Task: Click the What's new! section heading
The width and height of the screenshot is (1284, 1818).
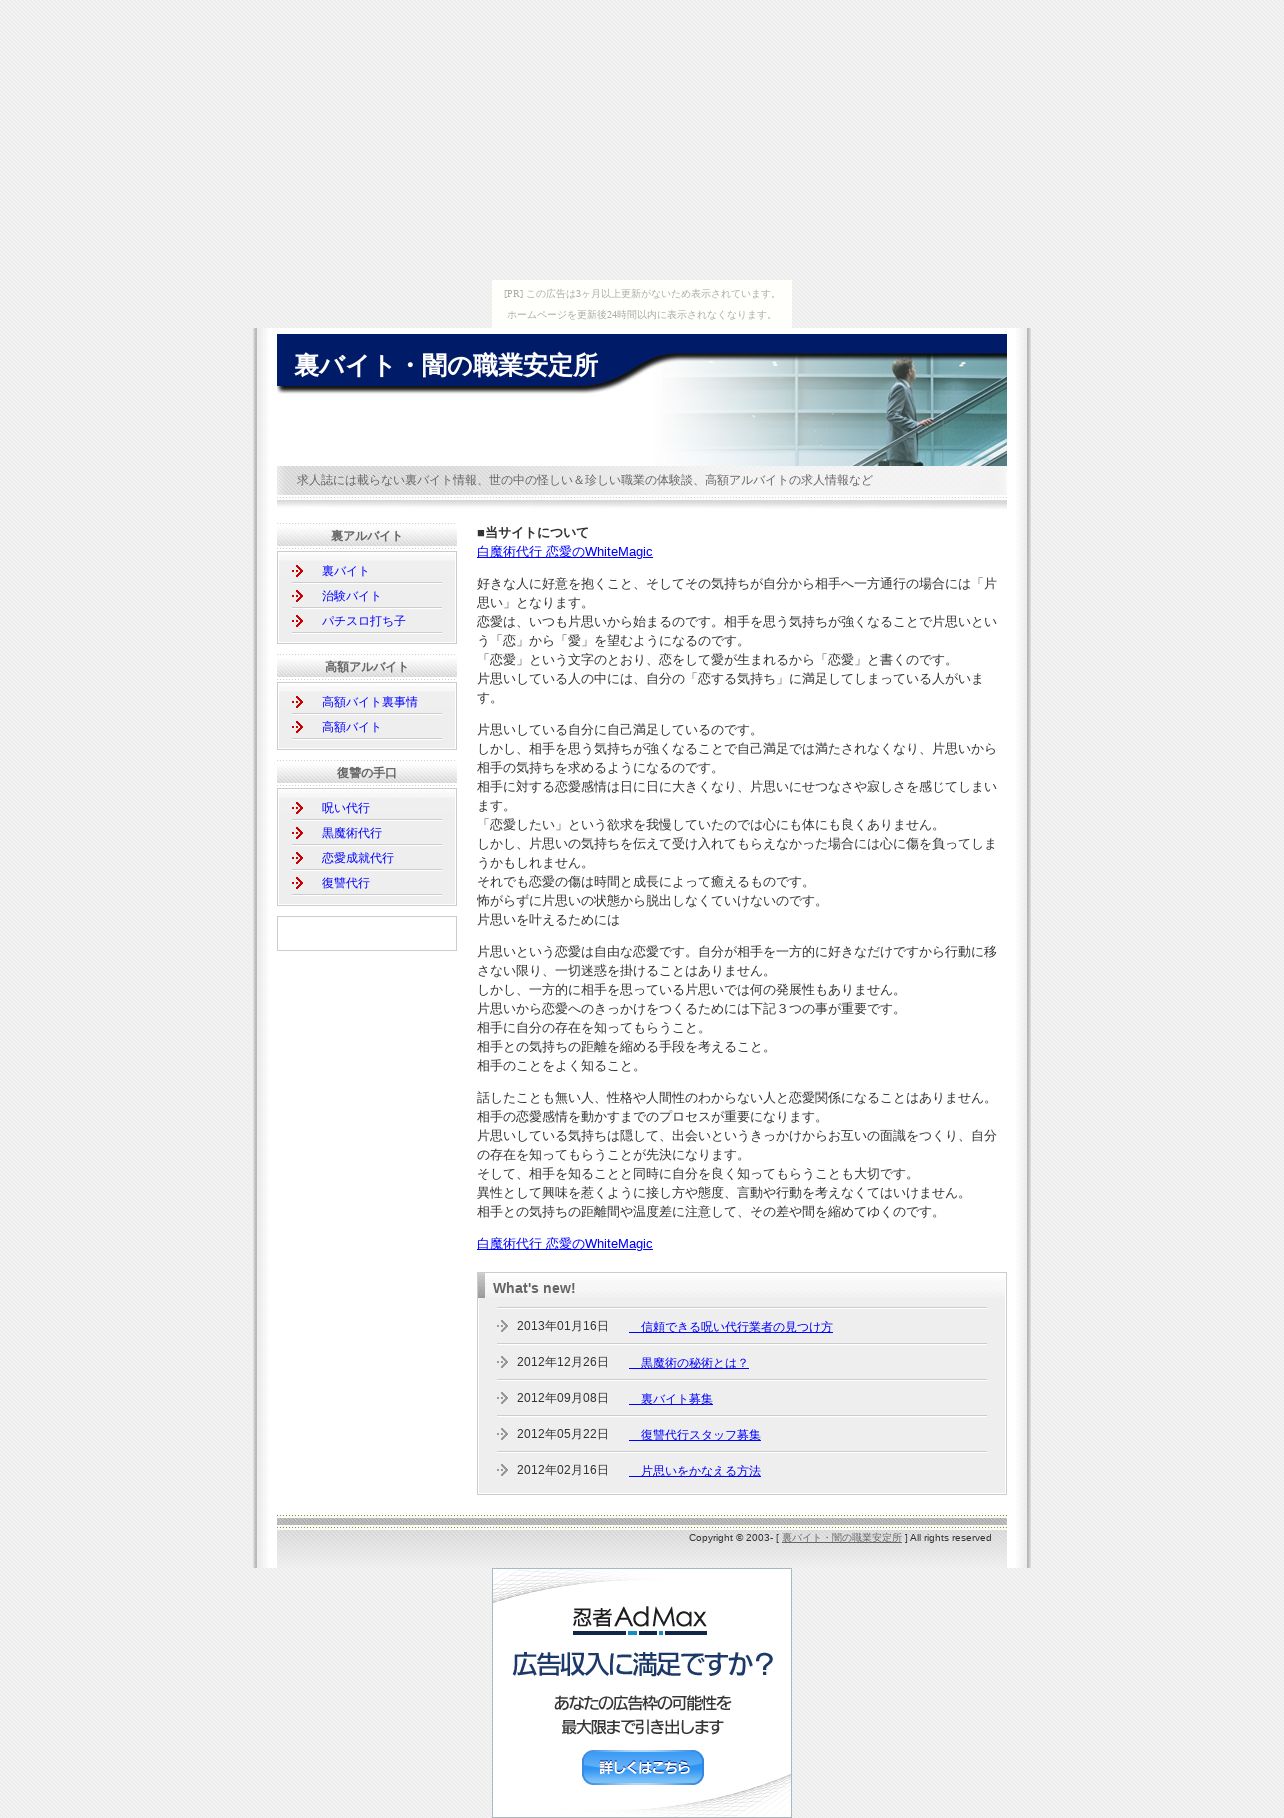Action: tap(534, 1288)
